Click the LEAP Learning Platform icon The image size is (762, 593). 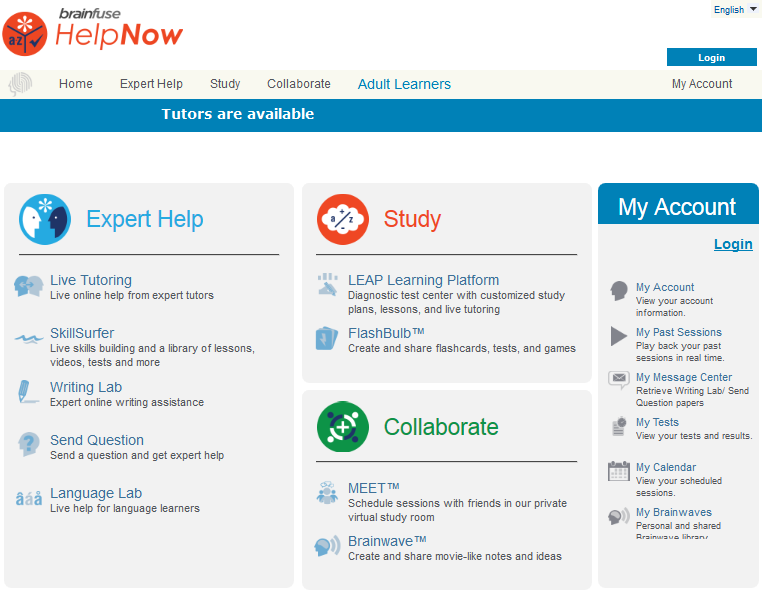point(327,285)
